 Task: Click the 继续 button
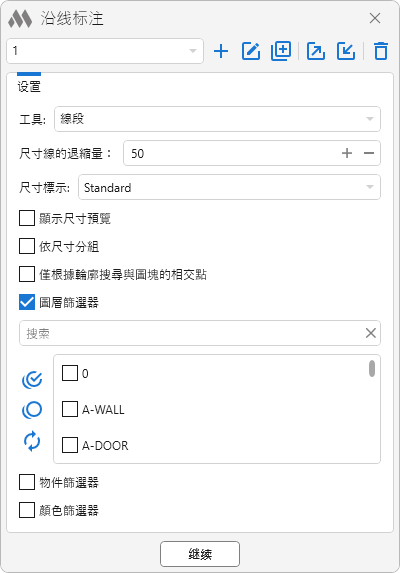coord(200,554)
